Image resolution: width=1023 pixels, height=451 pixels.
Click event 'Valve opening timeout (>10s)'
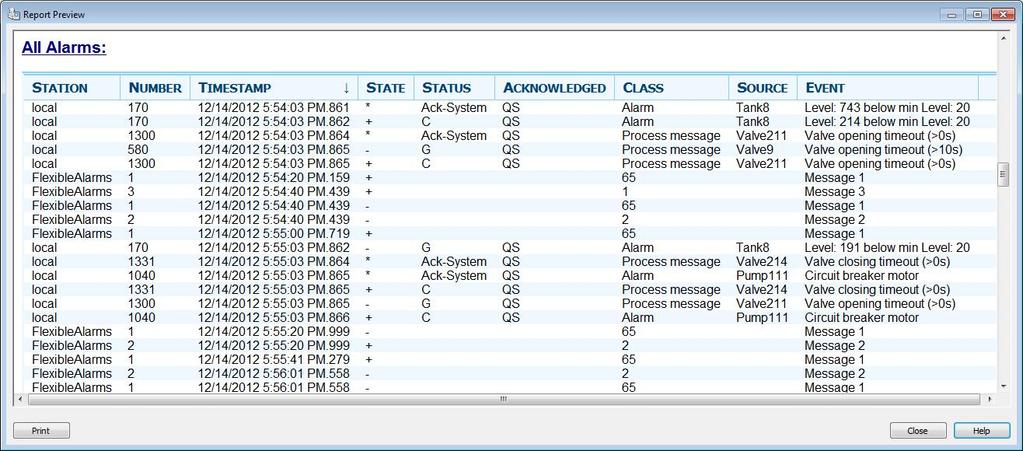(883, 149)
